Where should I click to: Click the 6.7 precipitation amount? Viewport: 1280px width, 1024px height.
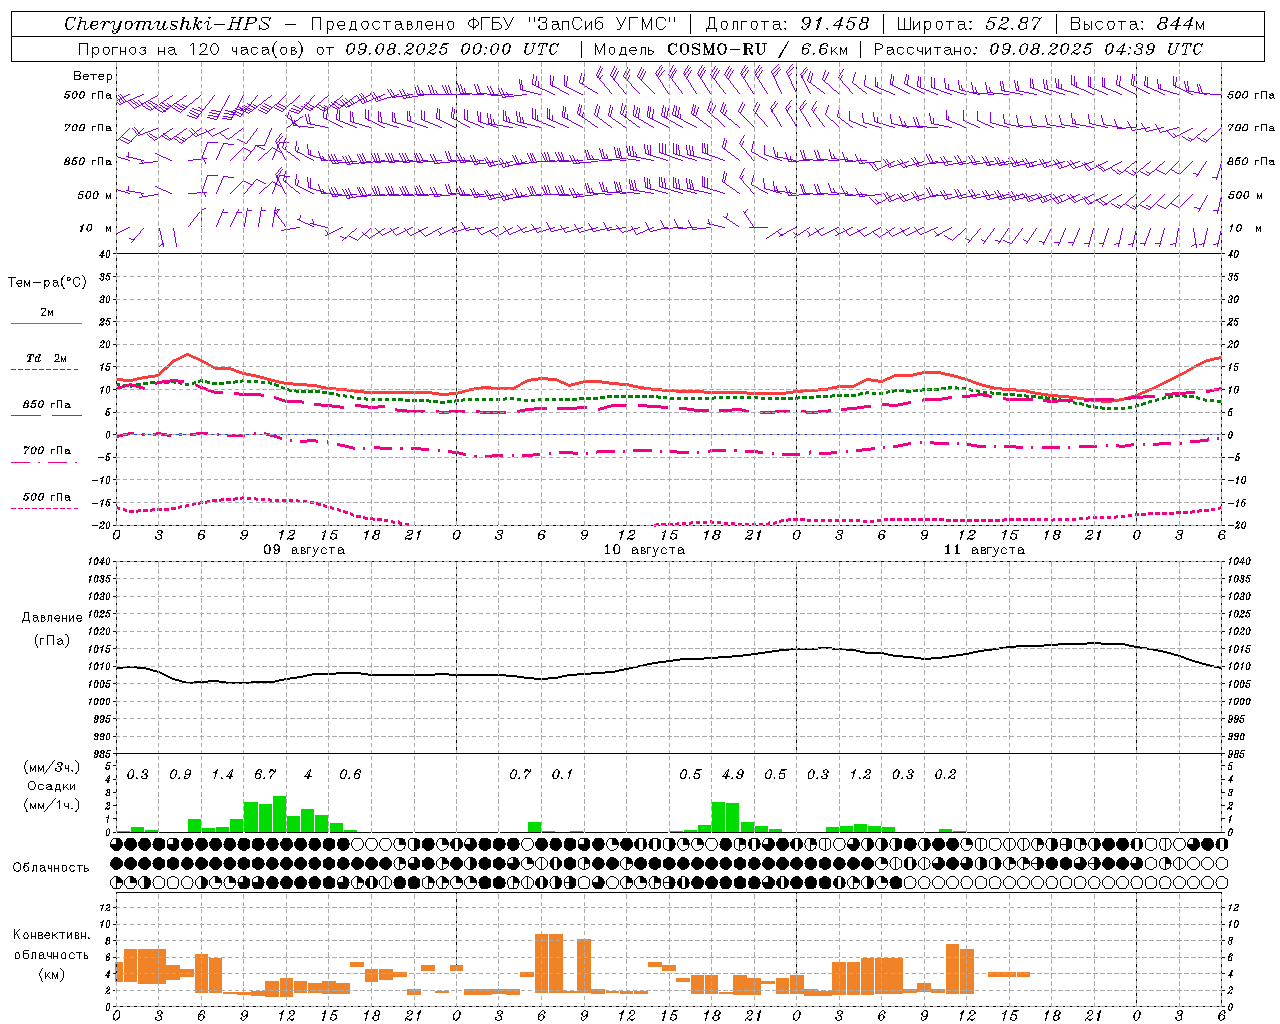pos(265,775)
